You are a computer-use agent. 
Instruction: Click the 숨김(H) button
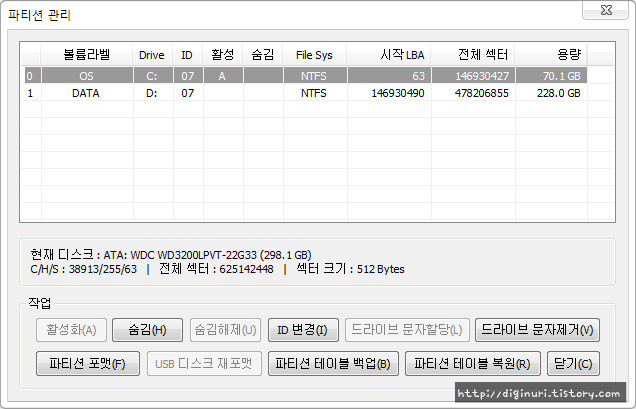(147, 330)
